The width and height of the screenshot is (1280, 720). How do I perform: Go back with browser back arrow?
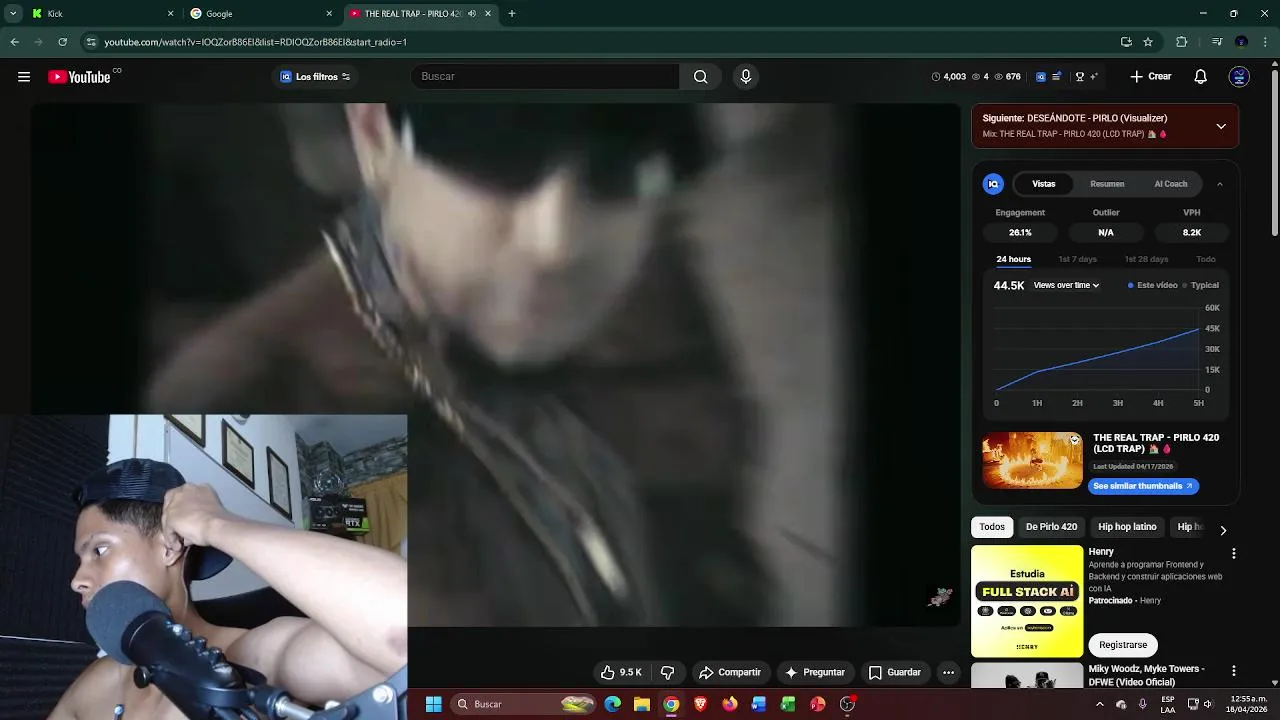coord(15,42)
